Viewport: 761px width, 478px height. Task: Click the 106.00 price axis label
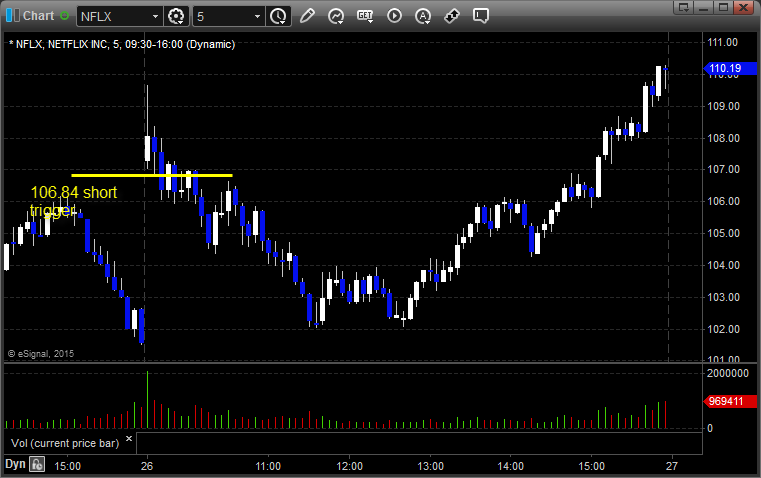(x=723, y=201)
